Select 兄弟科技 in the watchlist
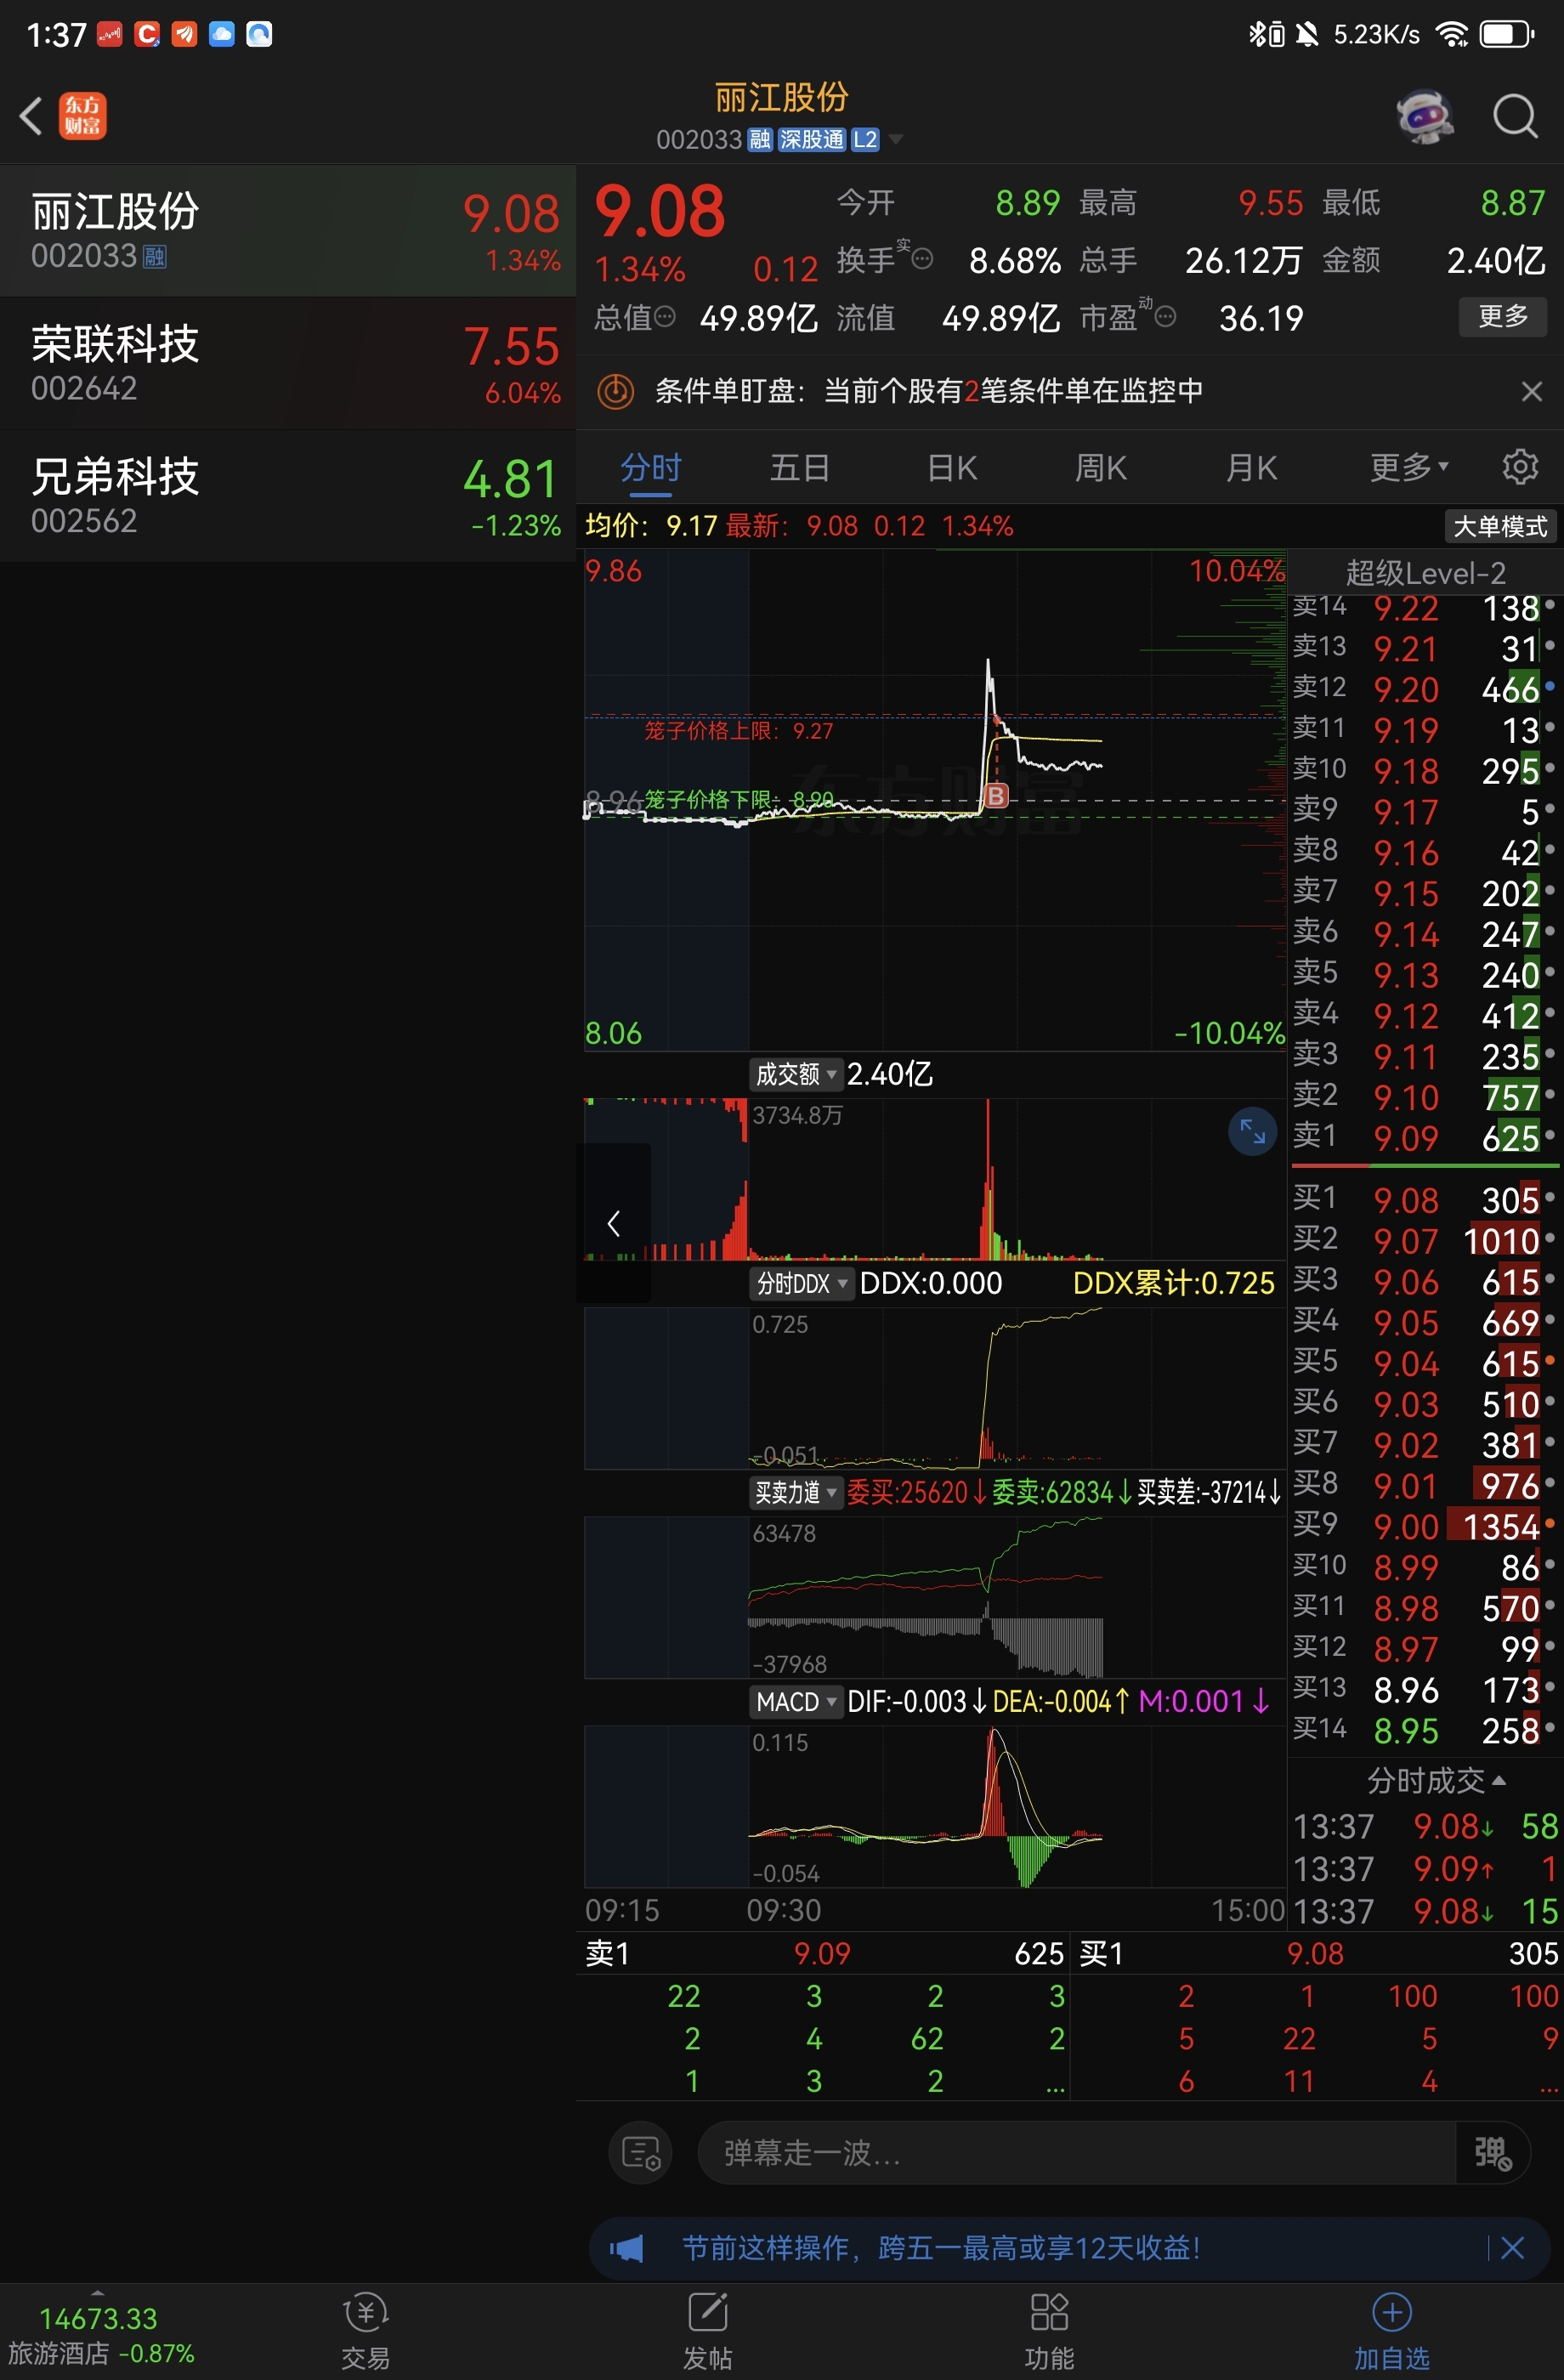Viewport: 1564px width, 2380px height. 288,497
